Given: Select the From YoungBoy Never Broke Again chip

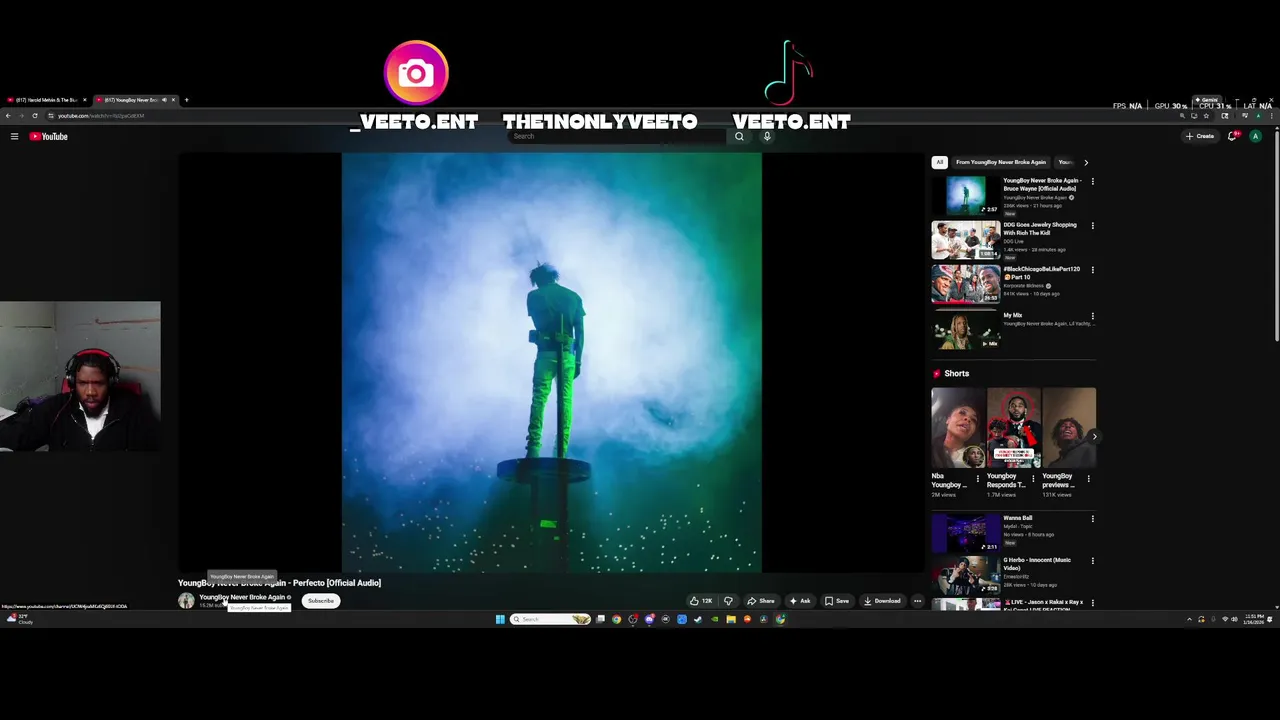Looking at the screenshot, I should tap(1001, 162).
